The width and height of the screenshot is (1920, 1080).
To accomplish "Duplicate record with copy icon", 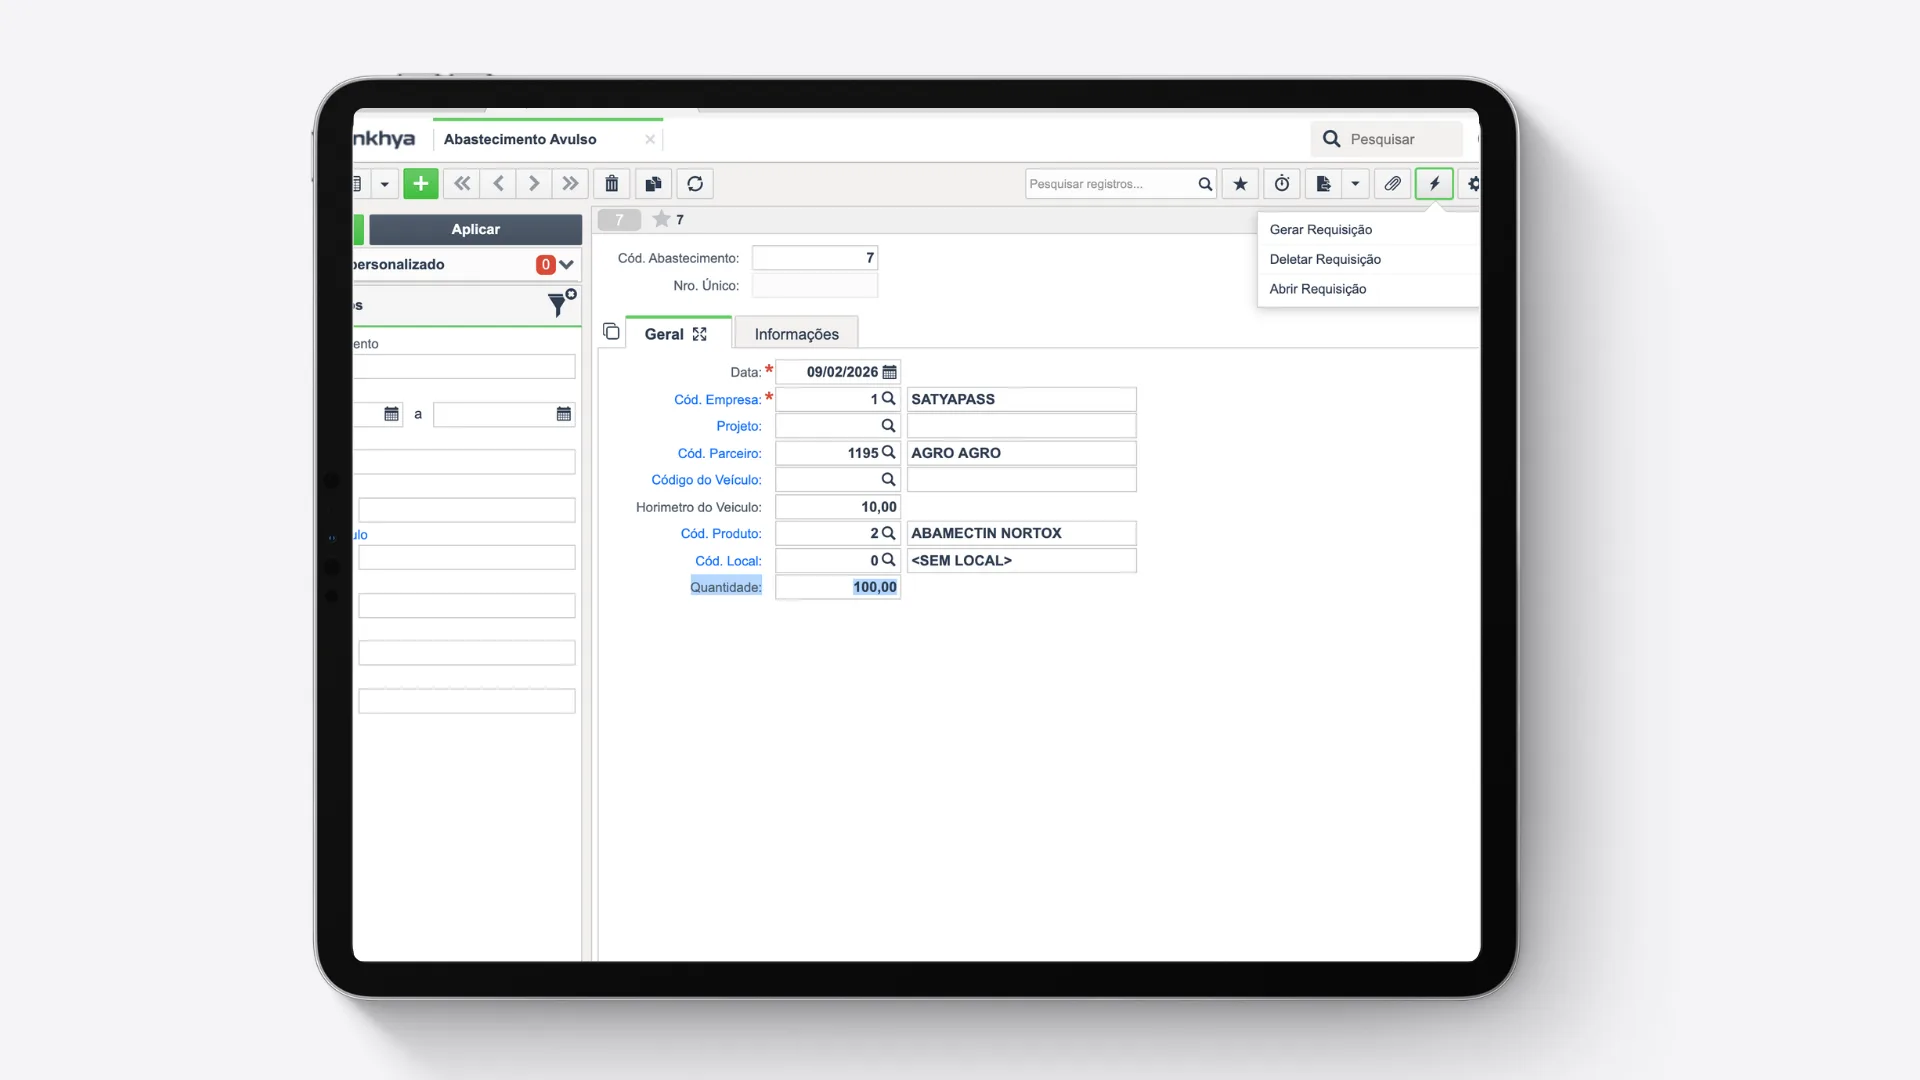I will (x=654, y=184).
